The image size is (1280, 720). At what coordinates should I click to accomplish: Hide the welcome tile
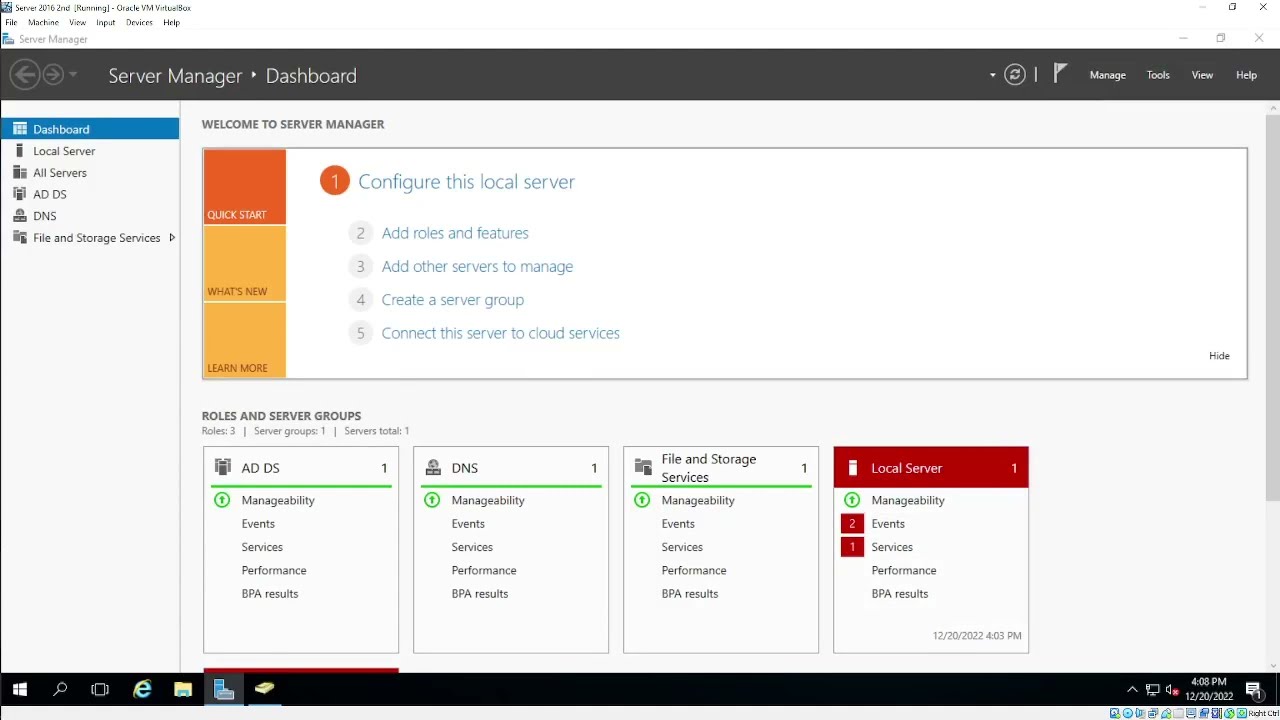pyautogui.click(x=1219, y=356)
